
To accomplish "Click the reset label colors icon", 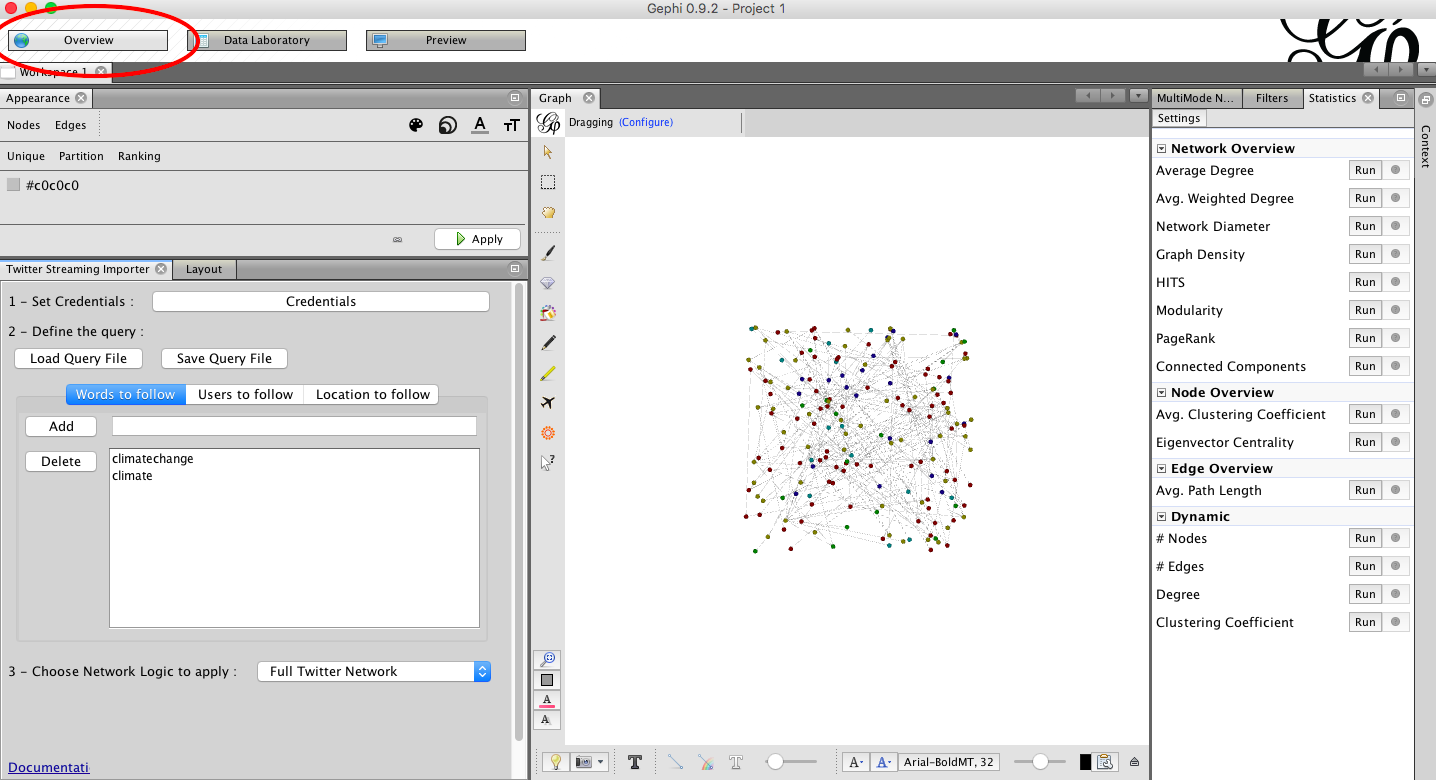I will click(x=547, y=700).
